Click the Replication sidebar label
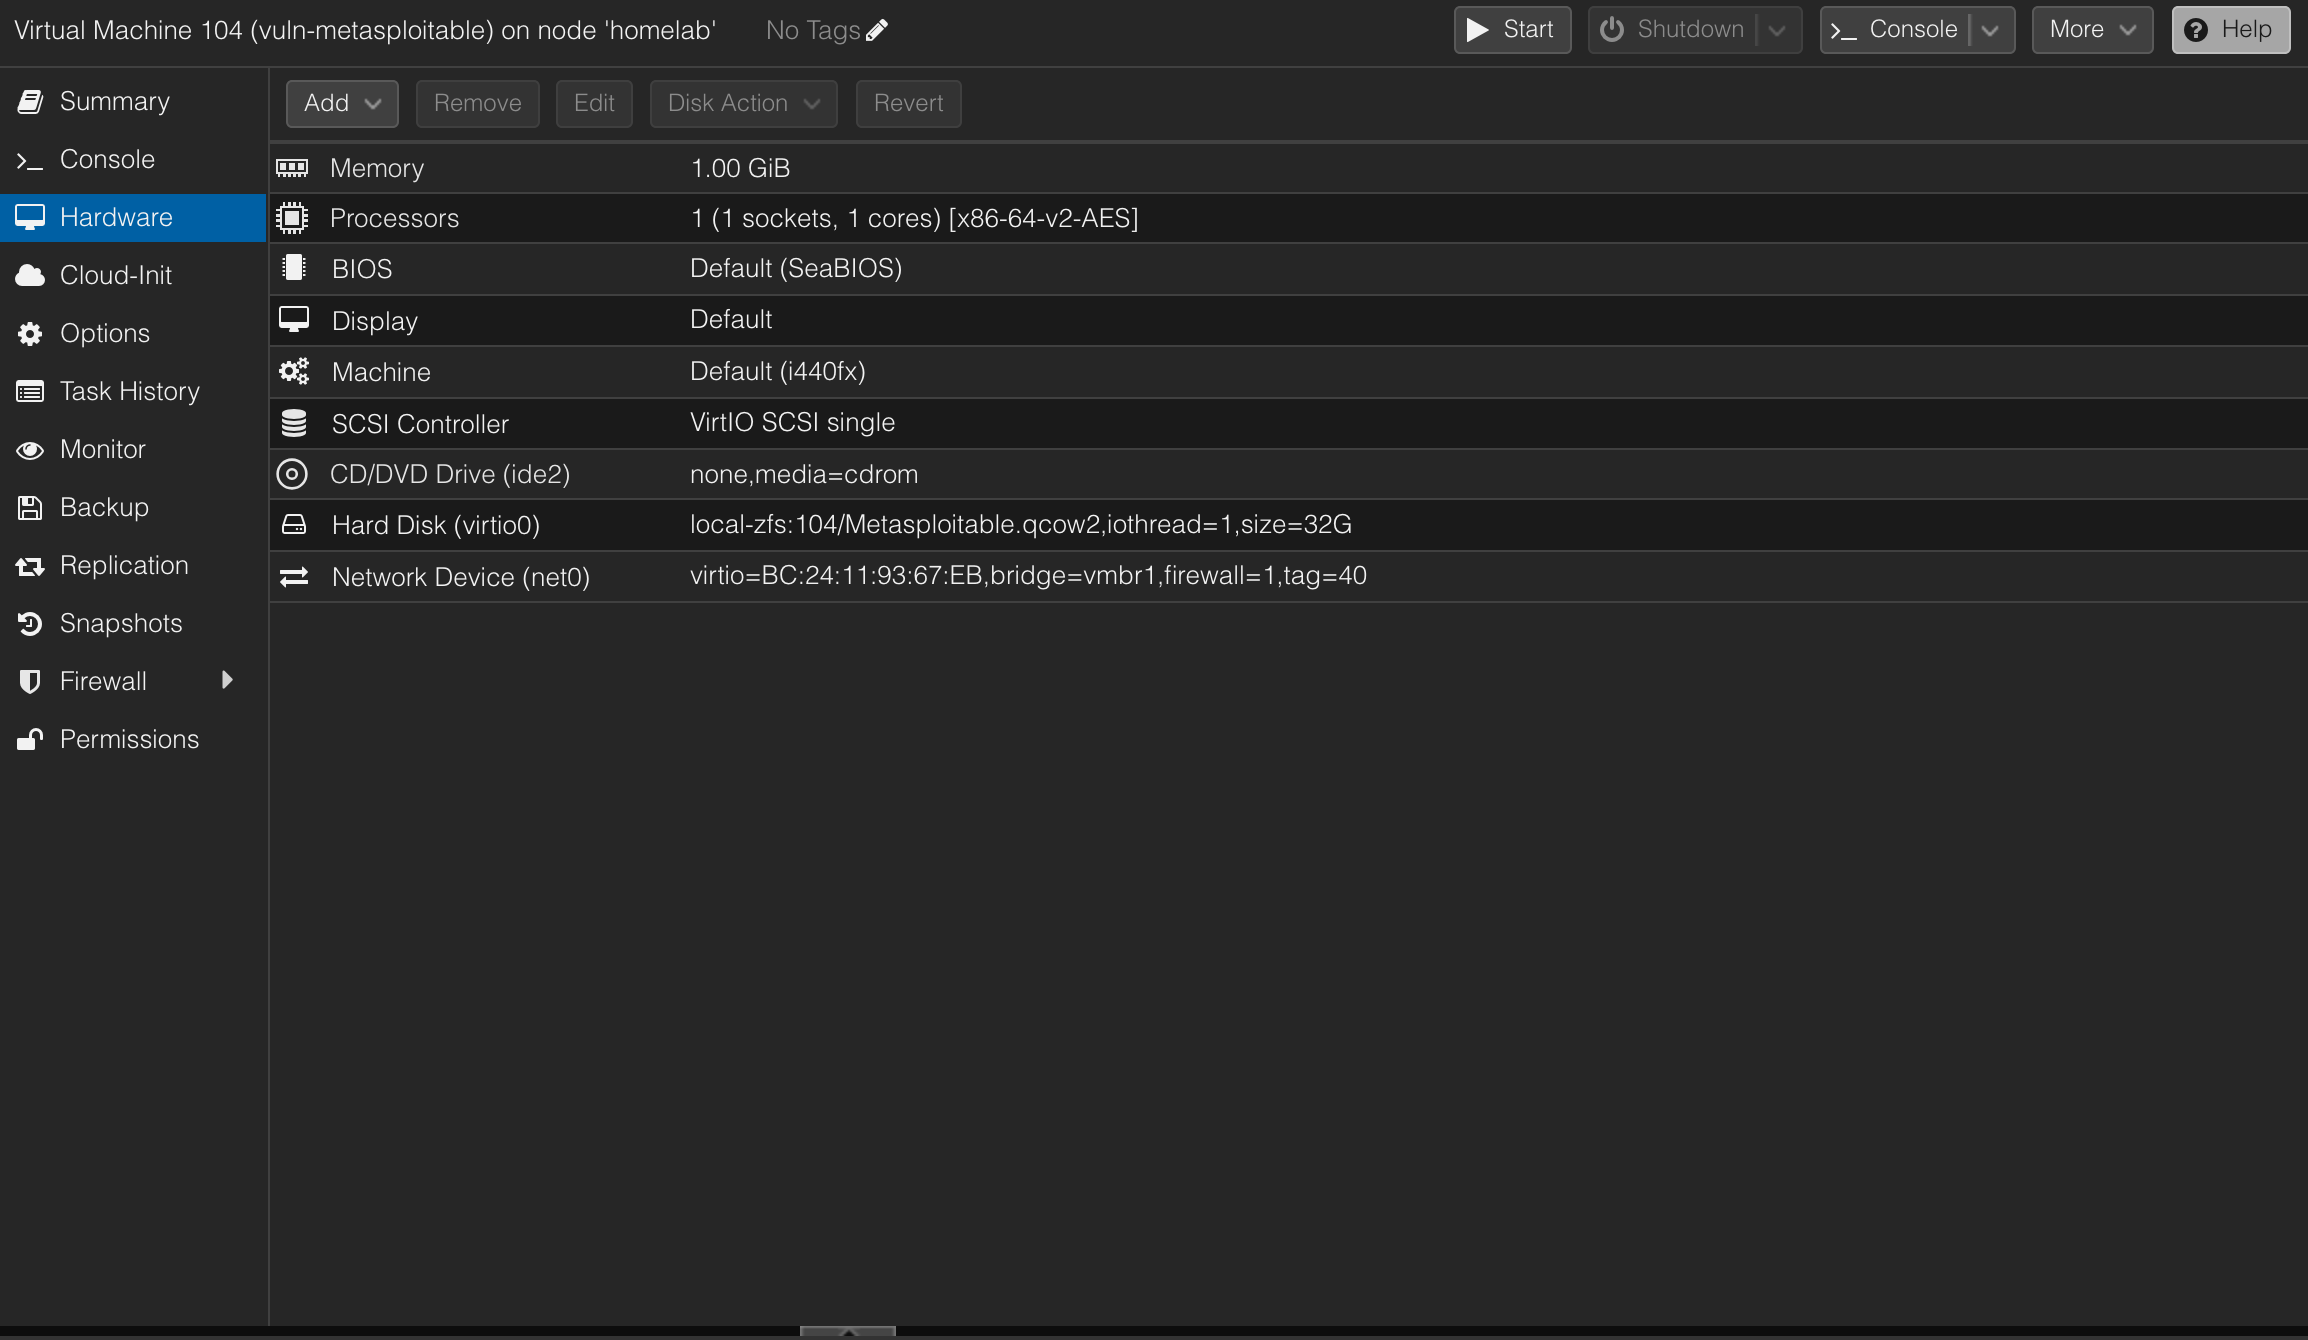Screen dimensions: 2308x1340 124,565
